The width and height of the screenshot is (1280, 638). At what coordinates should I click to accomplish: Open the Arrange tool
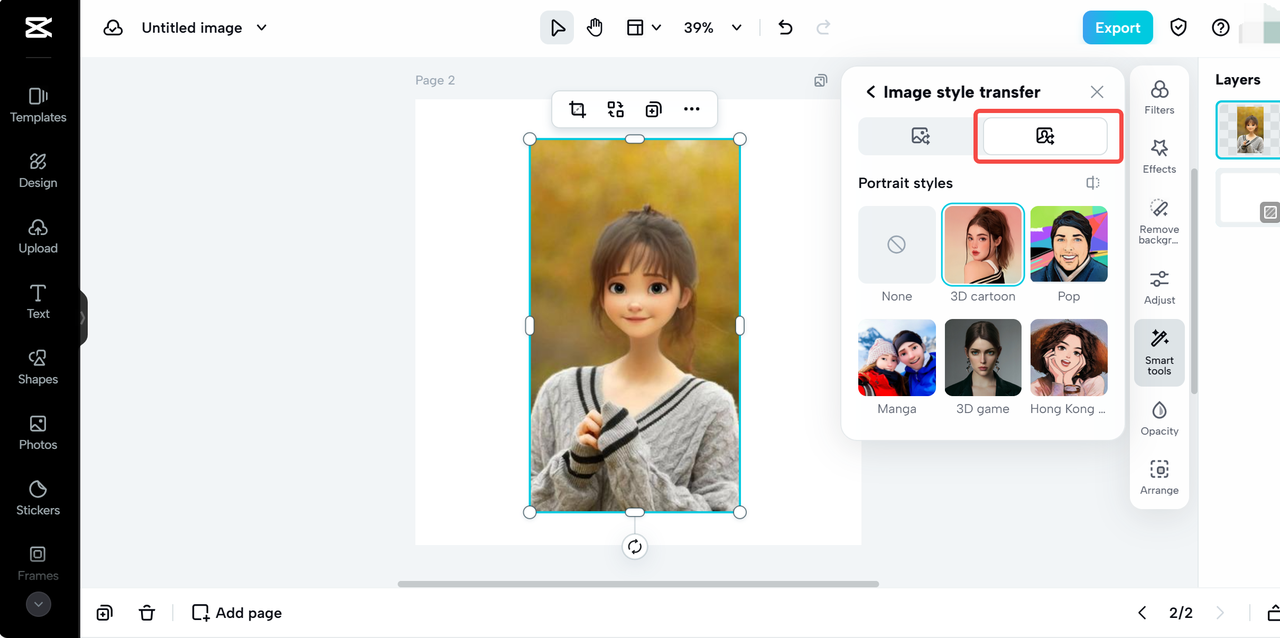pyautogui.click(x=1159, y=477)
